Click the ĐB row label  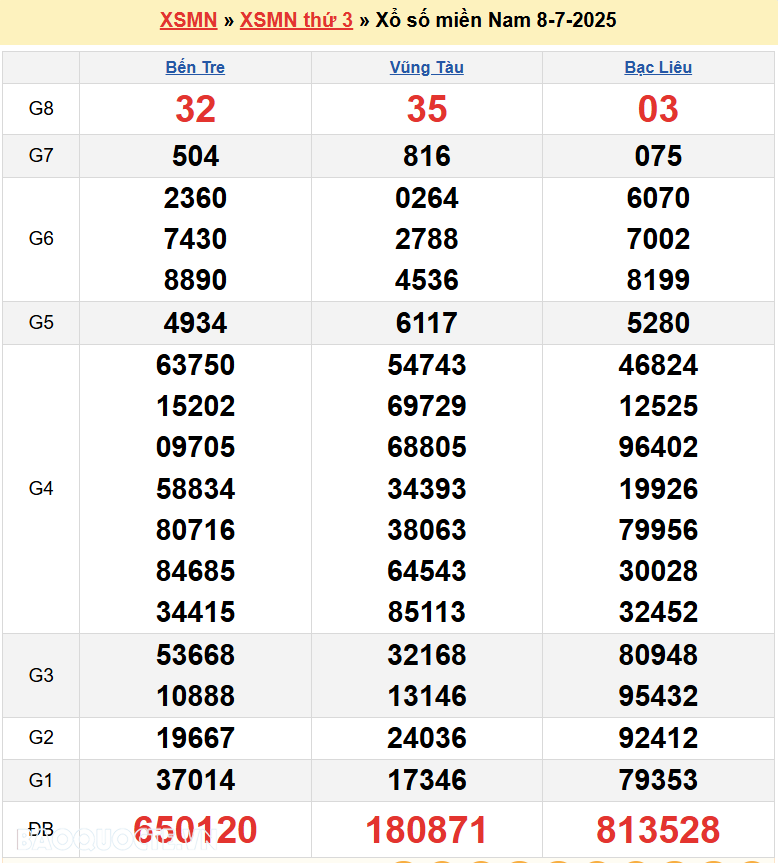41,829
